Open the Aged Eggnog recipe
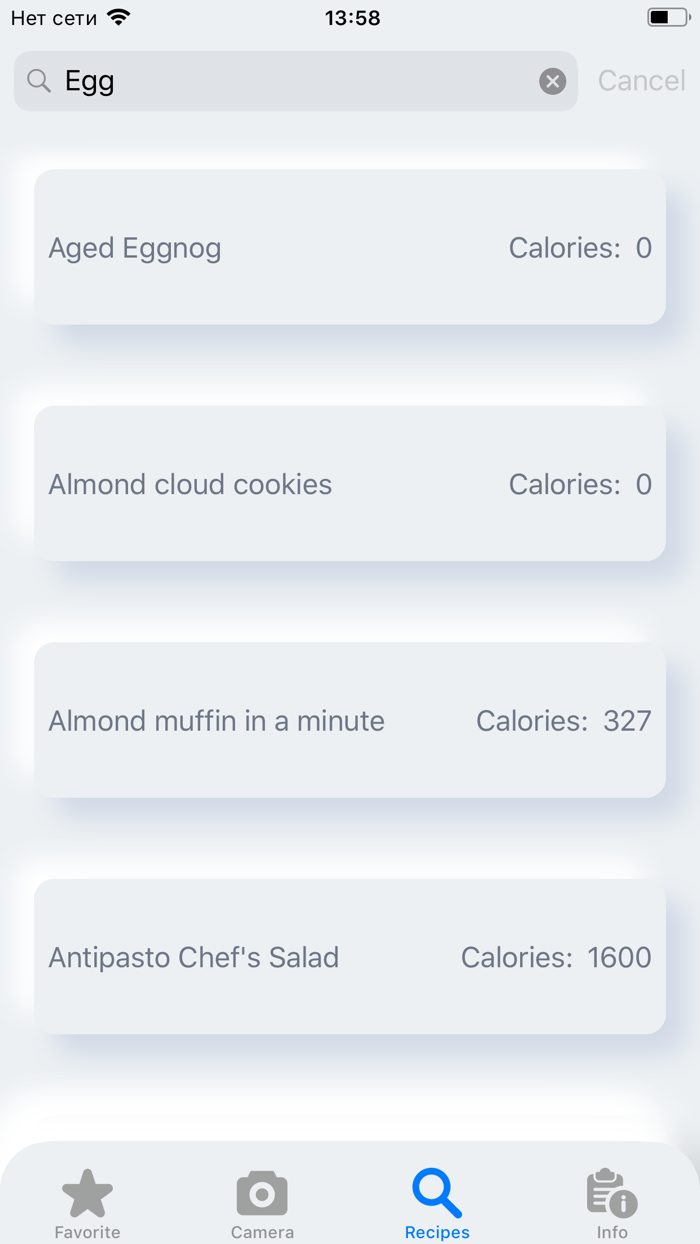Image resolution: width=700 pixels, height=1244 pixels. click(x=350, y=247)
